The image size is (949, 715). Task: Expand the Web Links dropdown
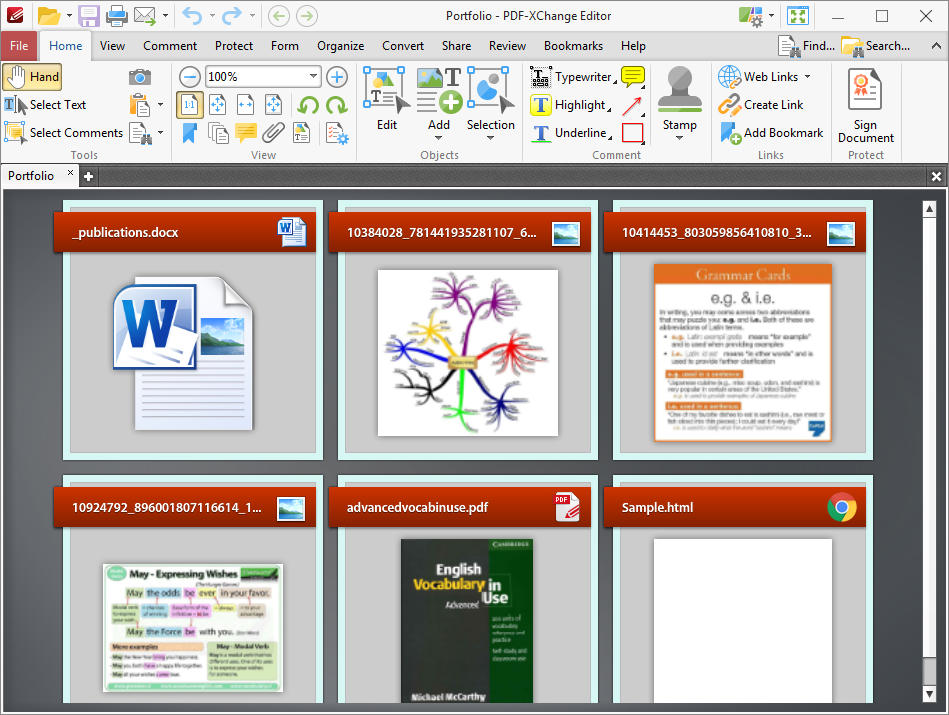(x=807, y=77)
